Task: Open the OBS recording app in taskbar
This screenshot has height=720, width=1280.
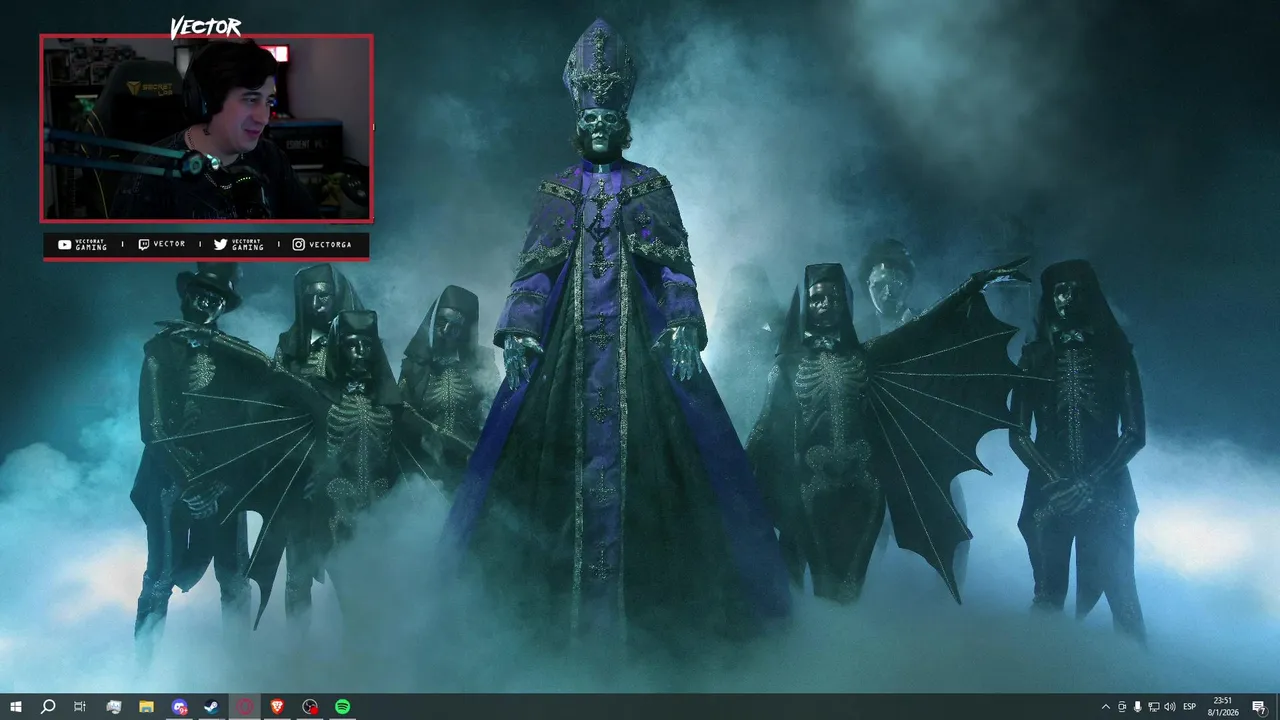Action: [x=310, y=707]
